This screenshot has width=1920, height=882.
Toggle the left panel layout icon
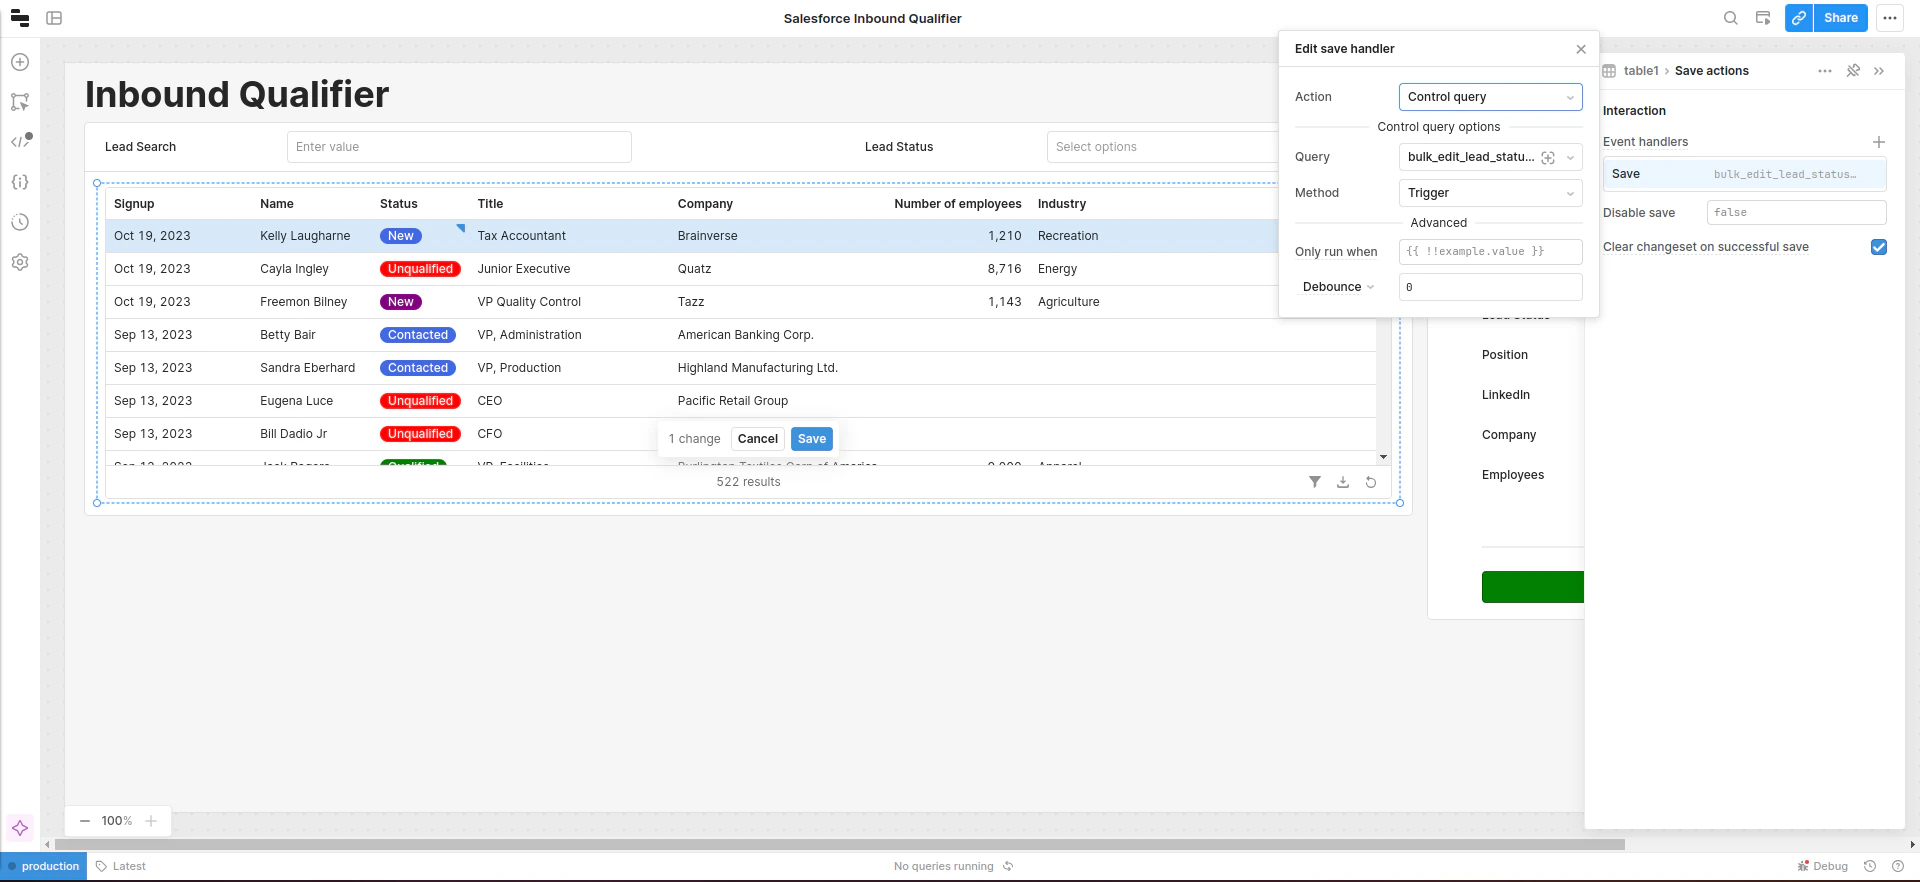[54, 18]
